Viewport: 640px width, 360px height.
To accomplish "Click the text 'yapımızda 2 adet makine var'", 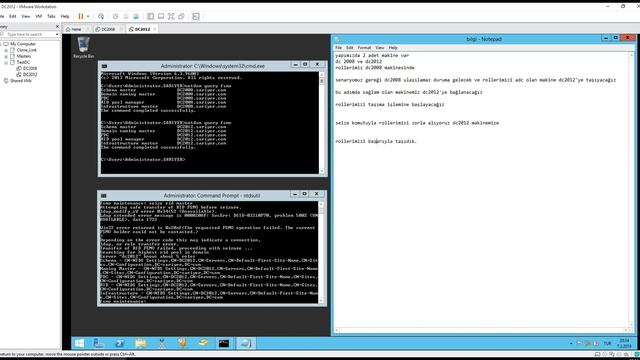I will click(x=372, y=56).
